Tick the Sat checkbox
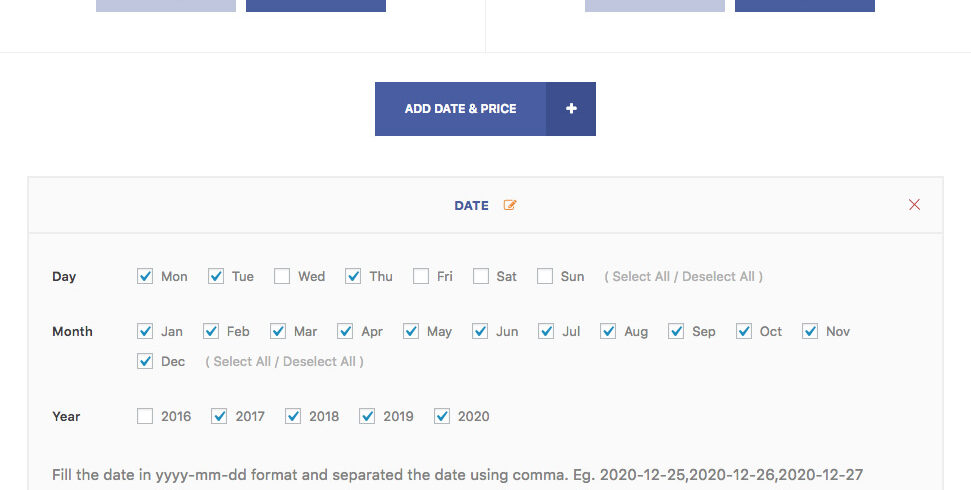The image size is (971, 490). tap(481, 277)
